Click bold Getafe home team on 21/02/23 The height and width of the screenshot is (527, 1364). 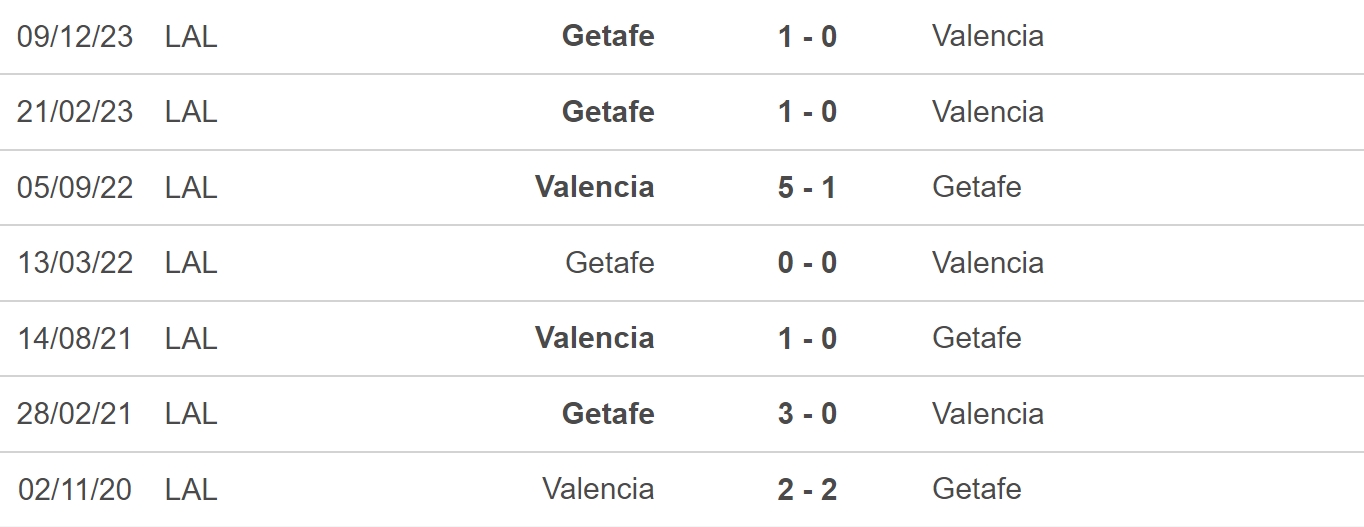coord(608,111)
